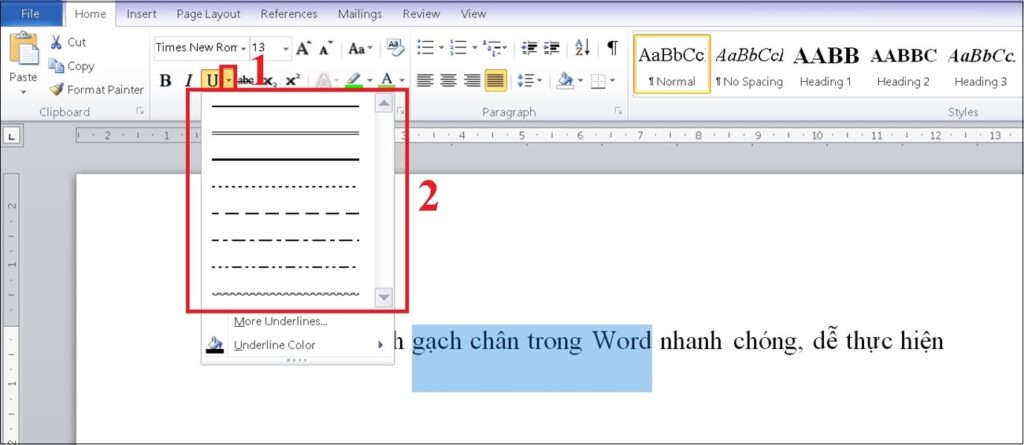Open the Paragraph dialog launcher
Image resolution: width=1024 pixels, height=445 pixels.
pyautogui.click(x=618, y=112)
